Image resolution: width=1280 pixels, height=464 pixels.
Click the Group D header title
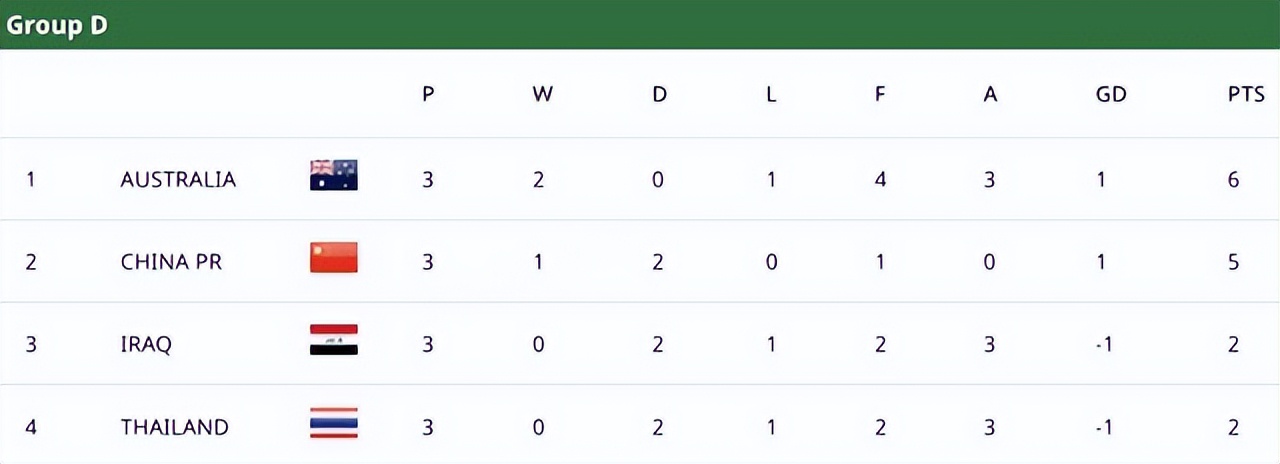pos(57,25)
